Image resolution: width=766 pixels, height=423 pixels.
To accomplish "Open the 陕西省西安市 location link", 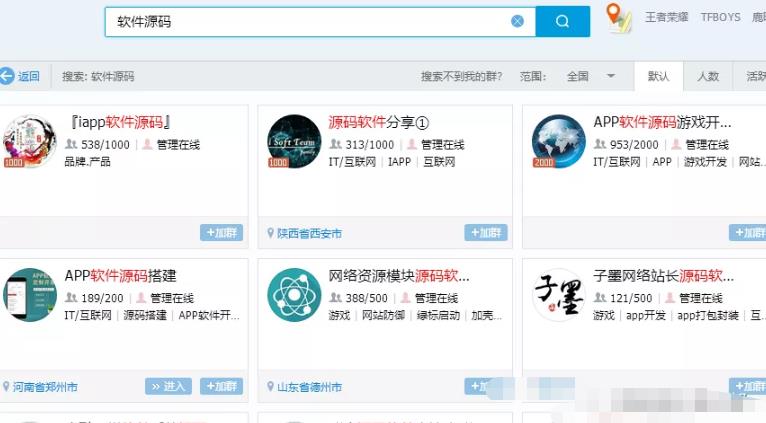I will (x=308, y=233).
